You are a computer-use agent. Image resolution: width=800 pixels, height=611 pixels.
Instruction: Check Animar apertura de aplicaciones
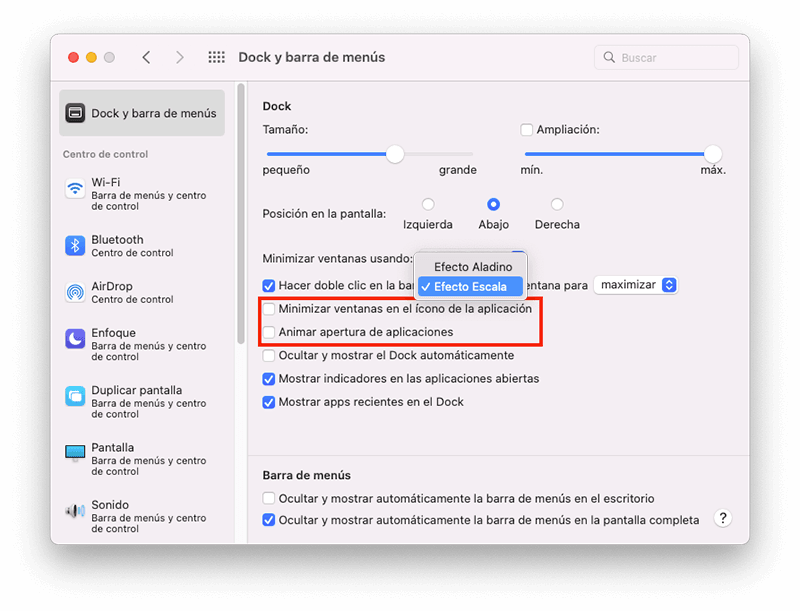(x=268, y=332)
